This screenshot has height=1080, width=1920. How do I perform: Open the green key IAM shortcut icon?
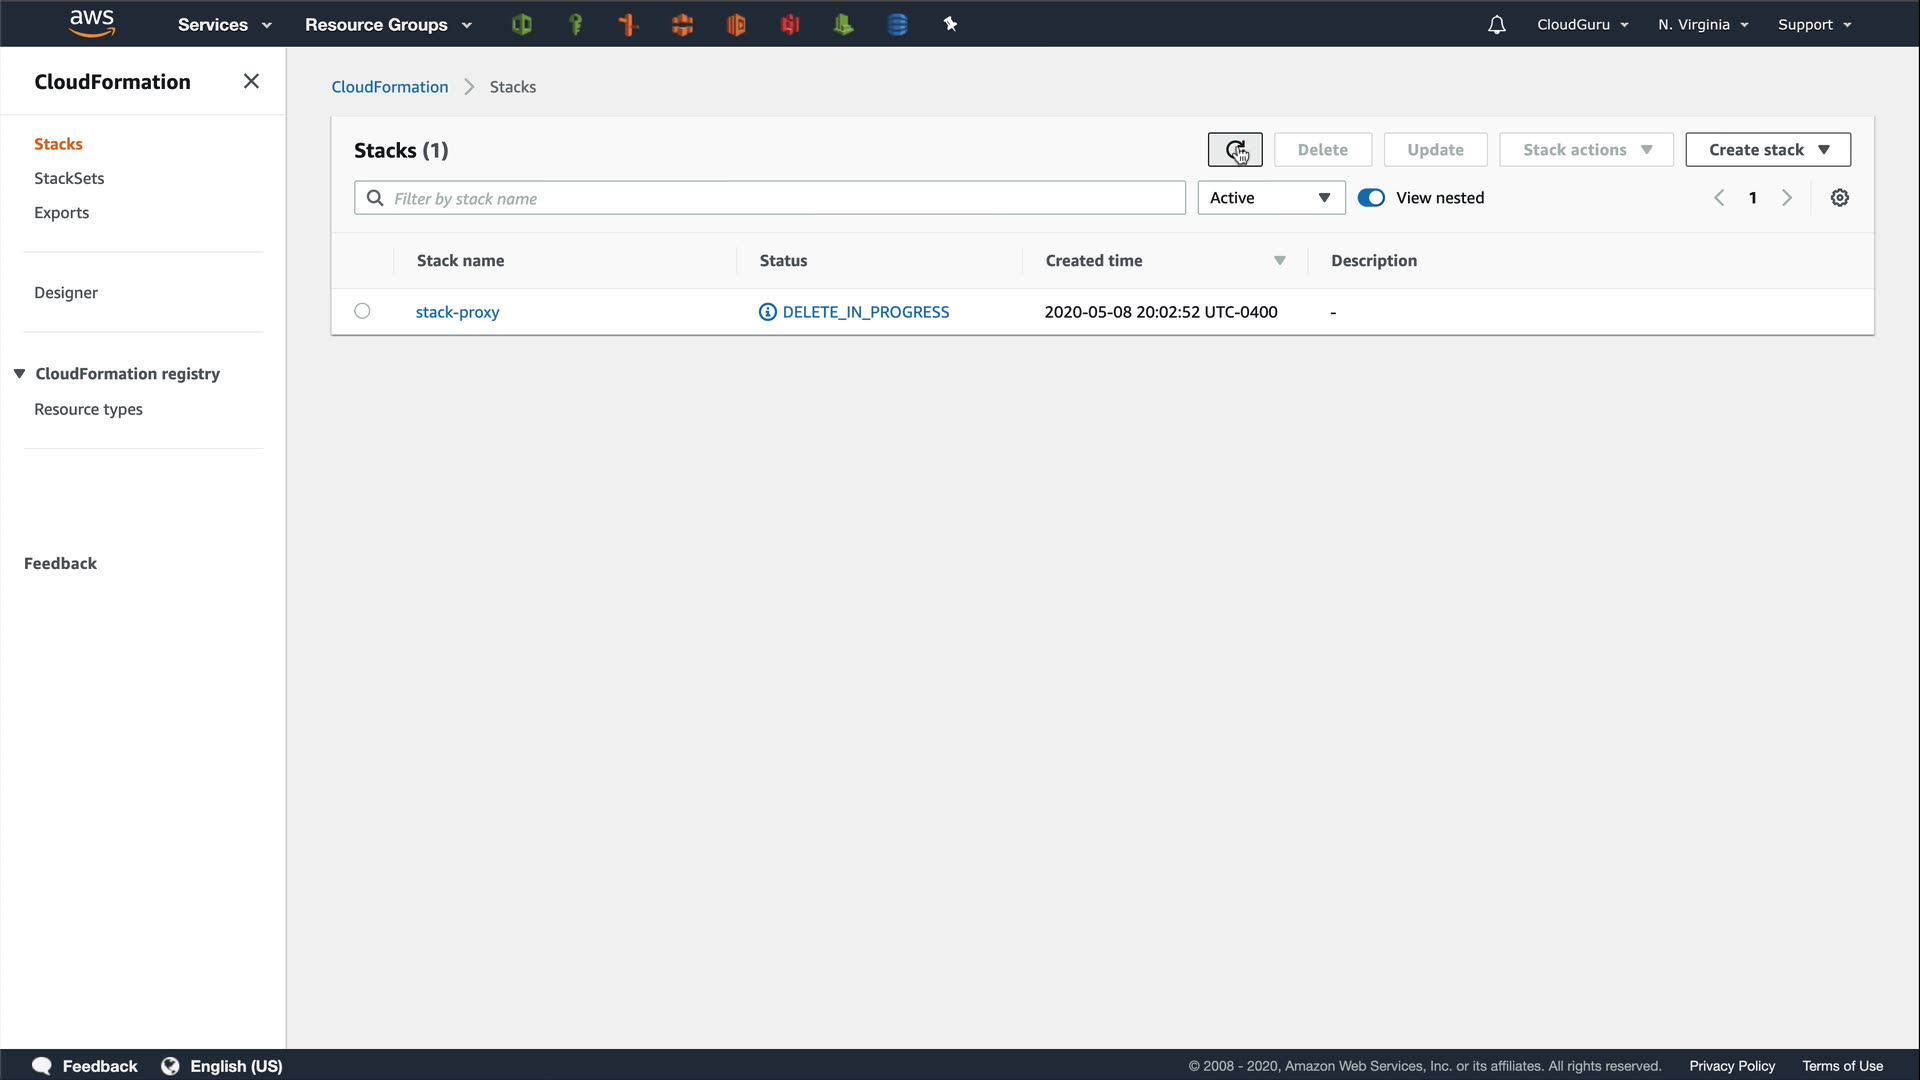click(575, 25)
